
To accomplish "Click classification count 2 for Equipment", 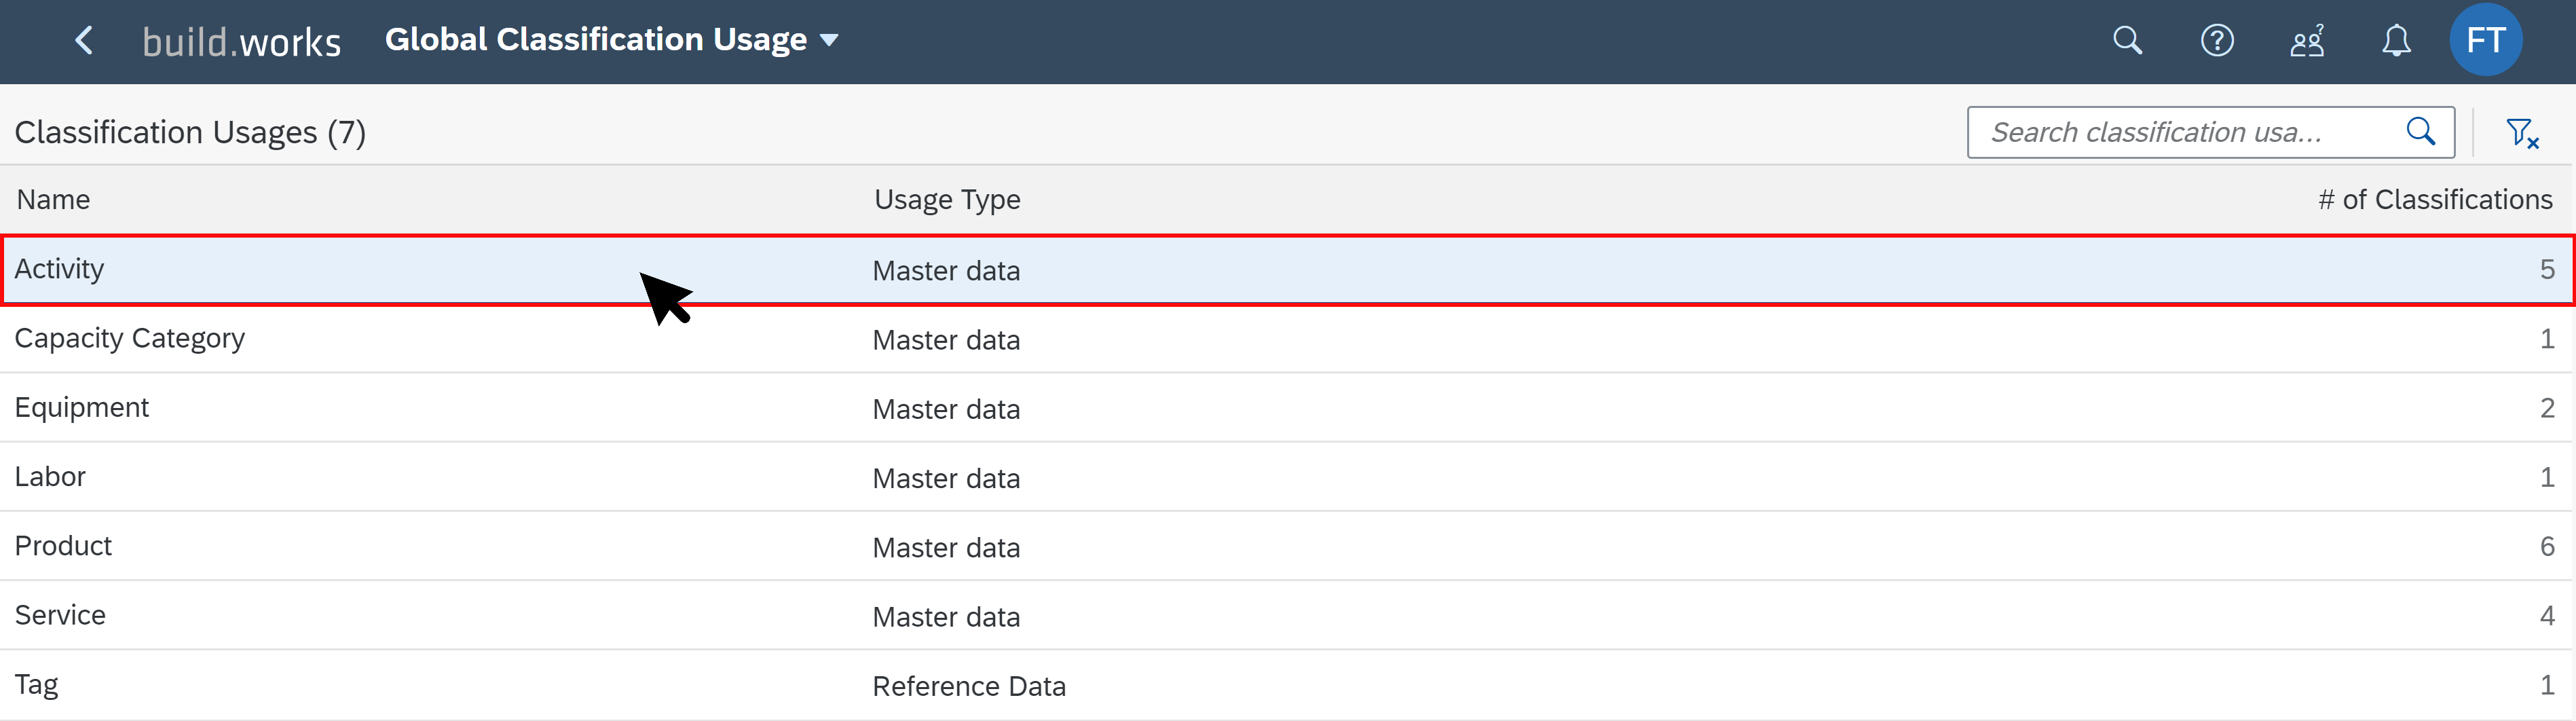I will point(2547,408).
